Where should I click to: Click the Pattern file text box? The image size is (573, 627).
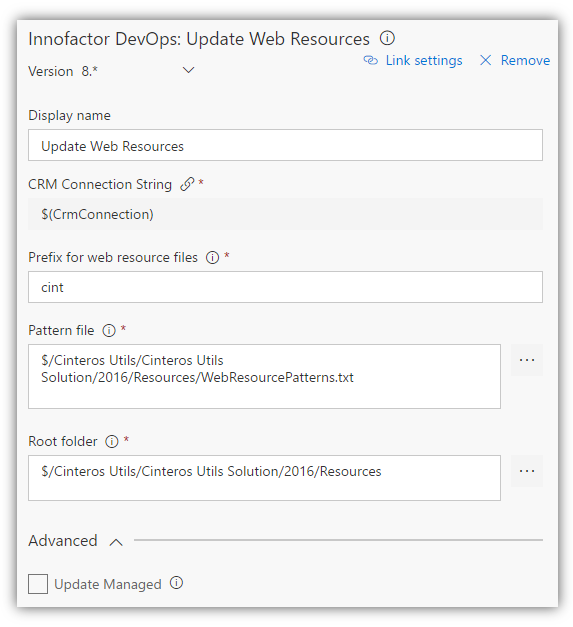[264, 376]
